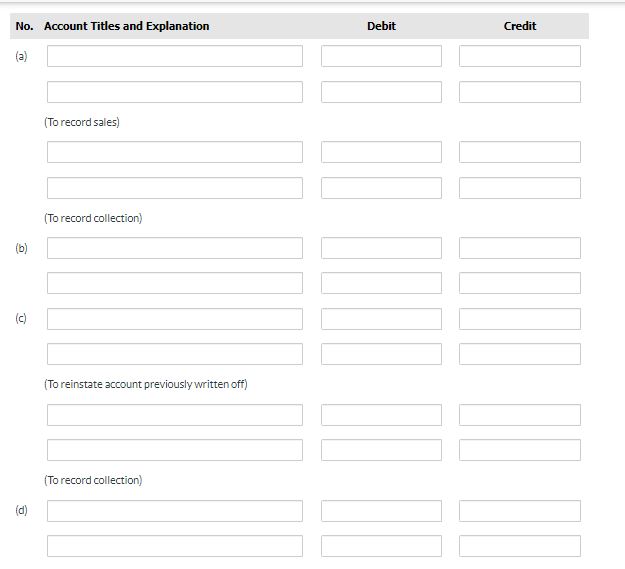
Task: Click first credit field for entry (c)
Action: tap(519, 319)
